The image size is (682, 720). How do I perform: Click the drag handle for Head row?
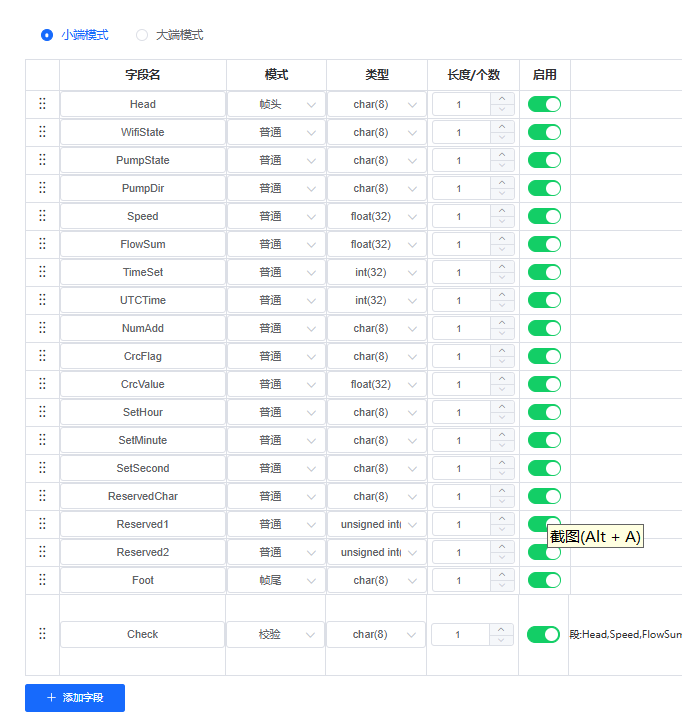(x=42, y=104)
